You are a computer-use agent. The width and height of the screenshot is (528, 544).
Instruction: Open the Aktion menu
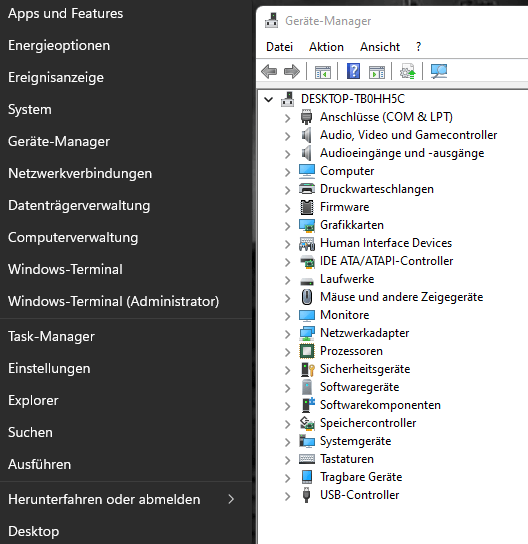point(326,47)
